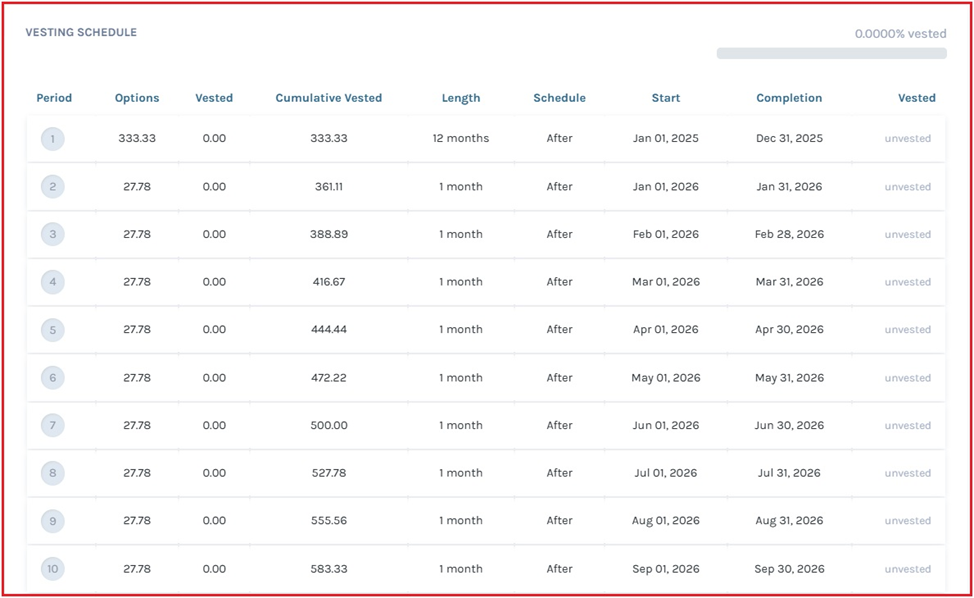Toggle vesting status on the Sep 30, 2026 row

(907, 568)
